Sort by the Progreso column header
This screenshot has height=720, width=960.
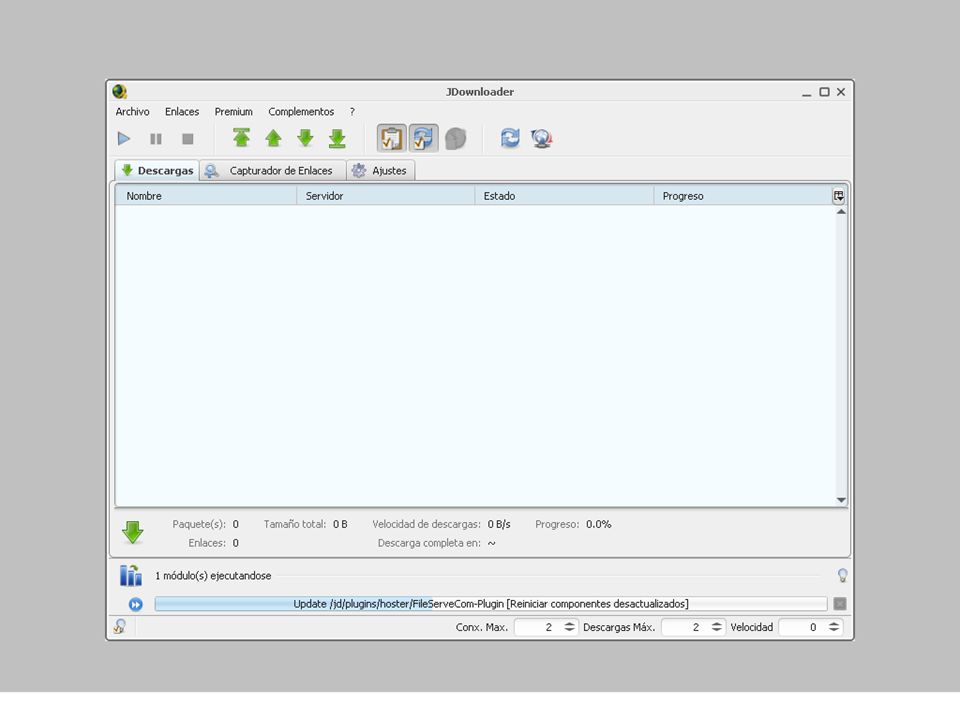[x=742, y=196]
